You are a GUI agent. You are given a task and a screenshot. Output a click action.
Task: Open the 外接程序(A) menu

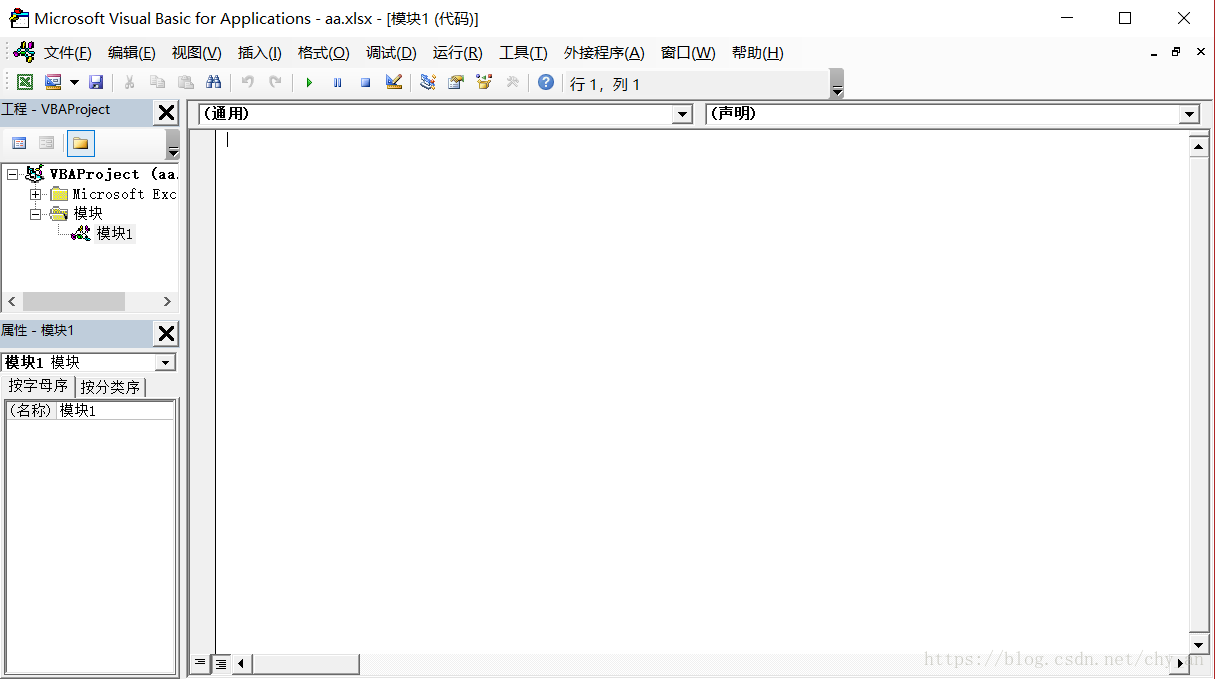[x=604, y=53]
